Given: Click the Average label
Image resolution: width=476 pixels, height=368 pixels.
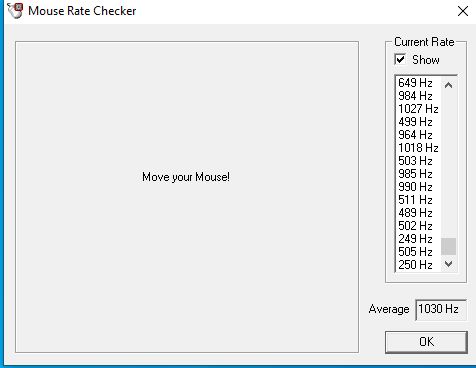Looking at the screenshot, I should pyautogui.click(x=389, y=309).
